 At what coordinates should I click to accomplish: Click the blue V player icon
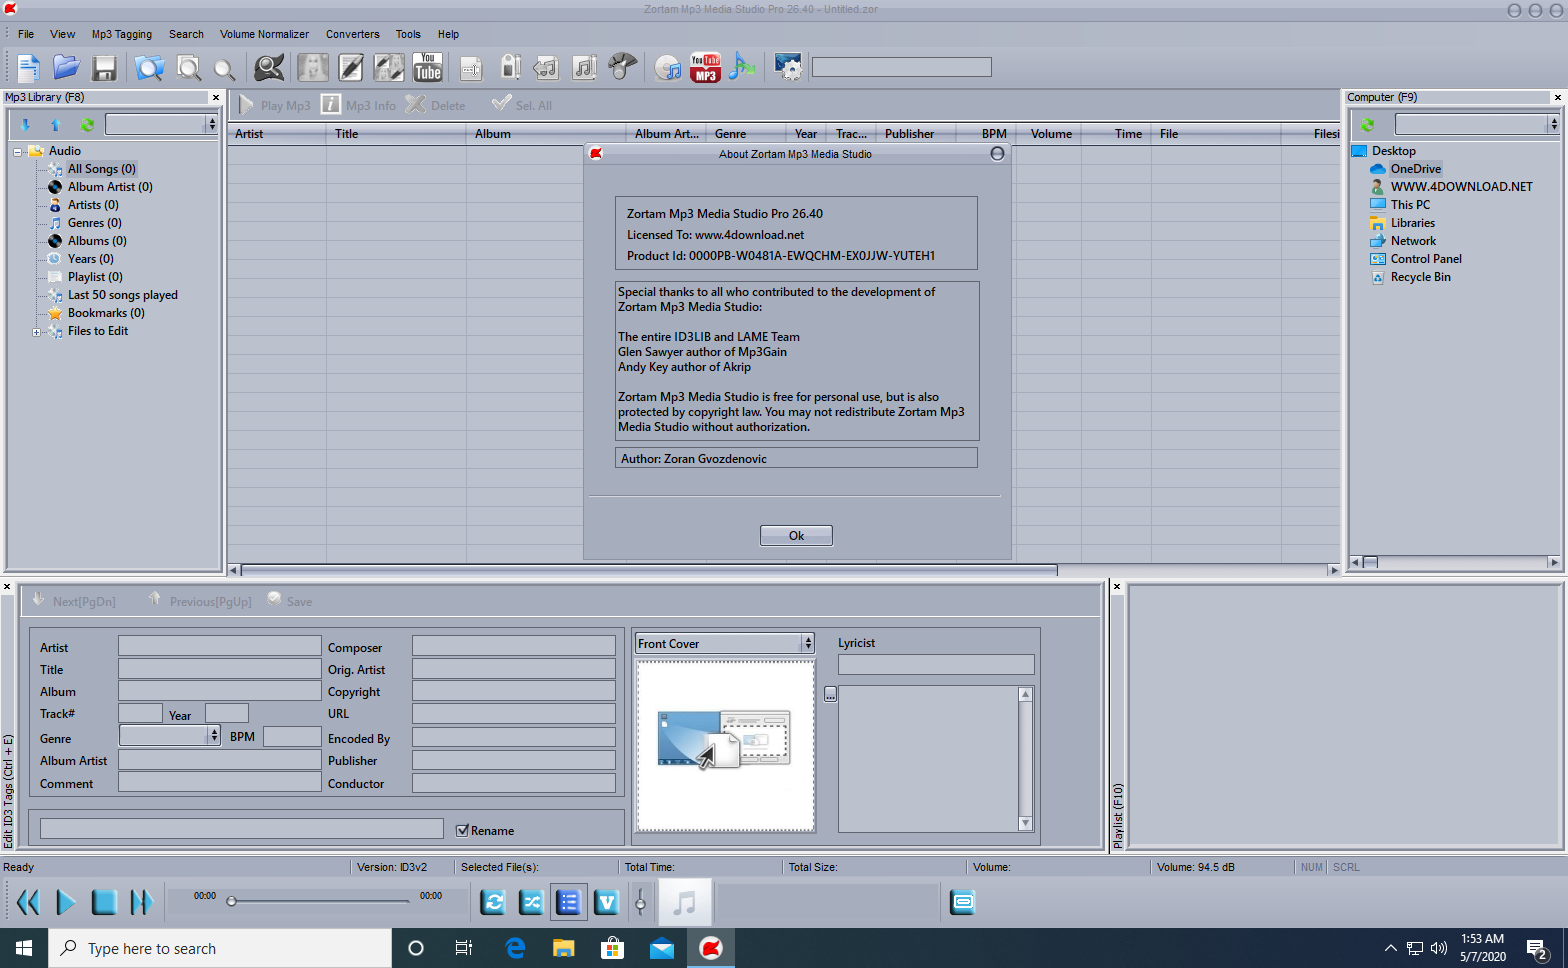pyautogui.click(x=606, y=903)
